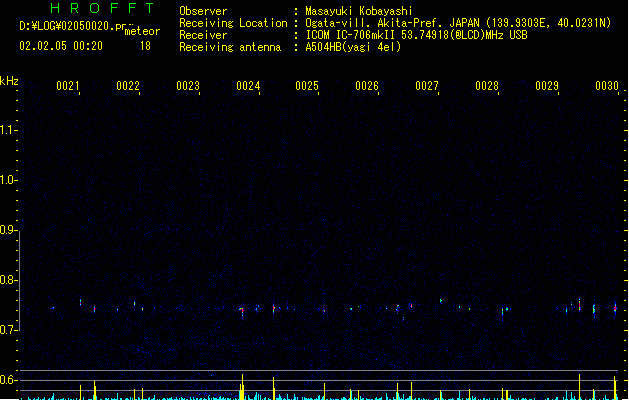Image resolution: width=629 pixels, height=400 pixels.
Task: Click the 0.6 frequency axis label
Action: pyautogui.click(x=7, y=380)
